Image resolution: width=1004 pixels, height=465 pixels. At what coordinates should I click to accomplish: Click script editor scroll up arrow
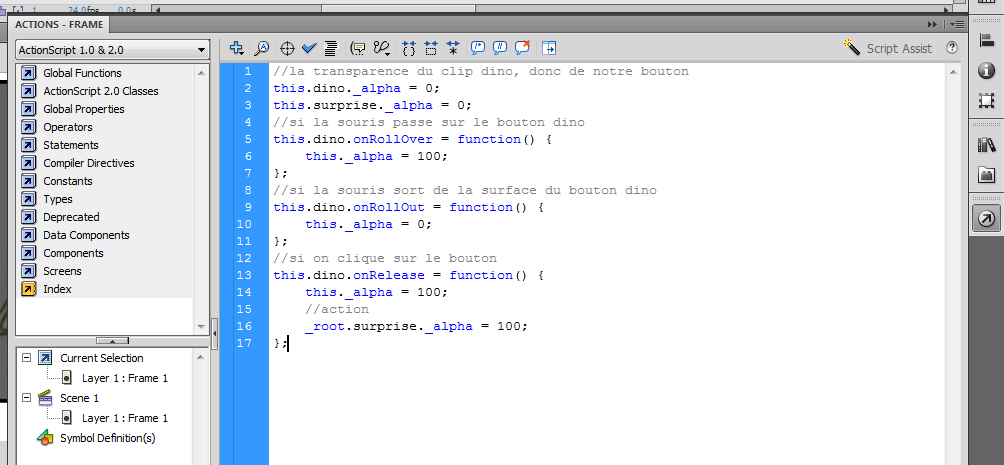pos(951,72)
